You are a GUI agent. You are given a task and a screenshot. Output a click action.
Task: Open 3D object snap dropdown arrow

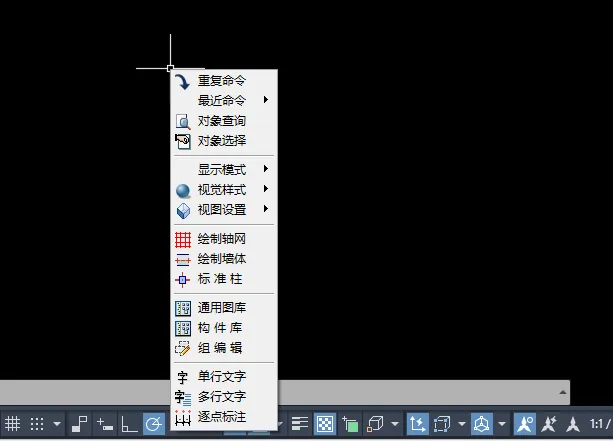coord(395,424)
